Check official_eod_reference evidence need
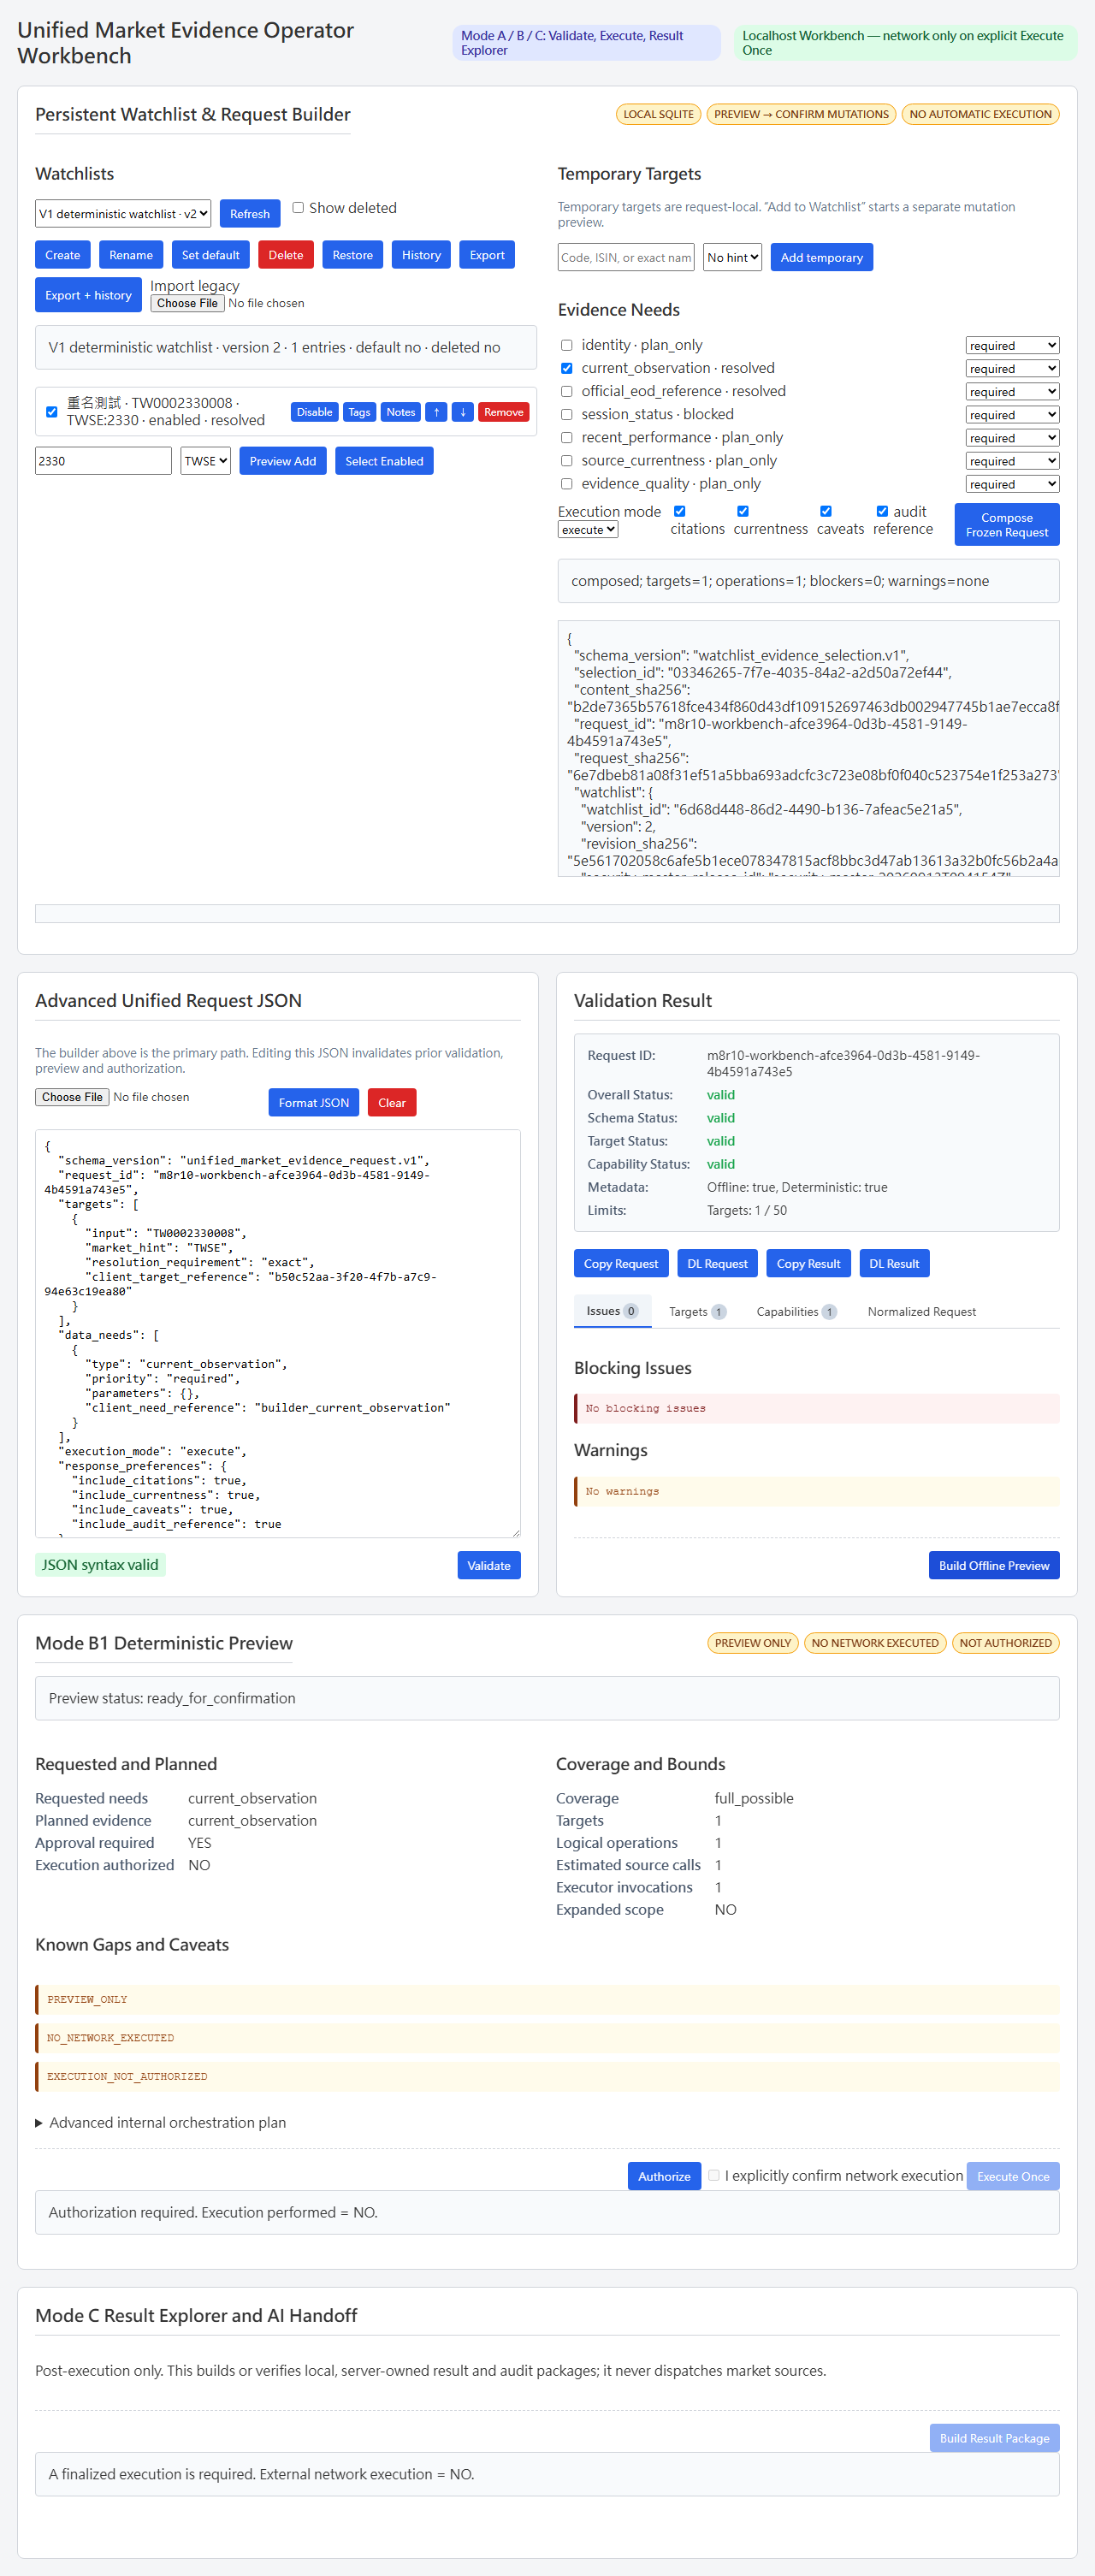The height and width of the screenshot is (2576, 1095). [567, 391]
